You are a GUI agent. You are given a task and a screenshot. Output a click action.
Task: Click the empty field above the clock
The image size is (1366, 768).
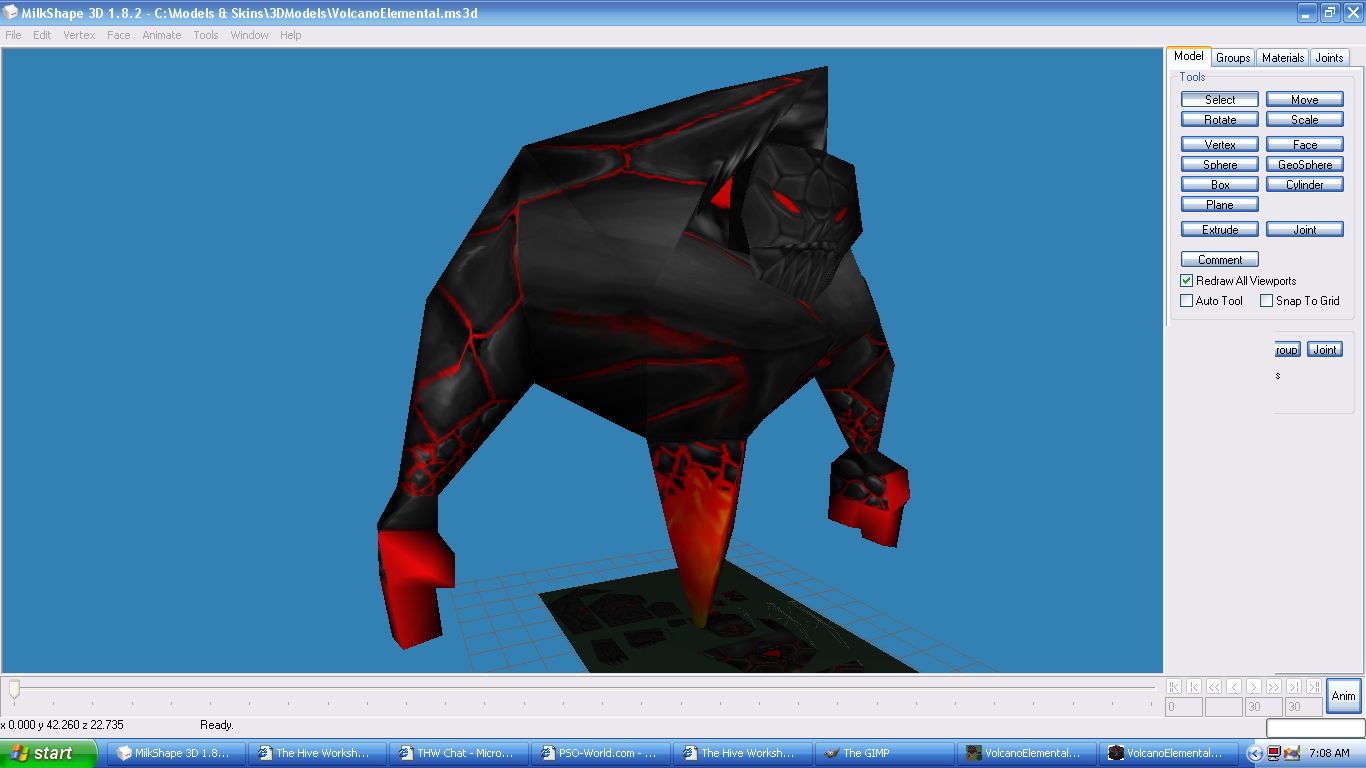1315,728
